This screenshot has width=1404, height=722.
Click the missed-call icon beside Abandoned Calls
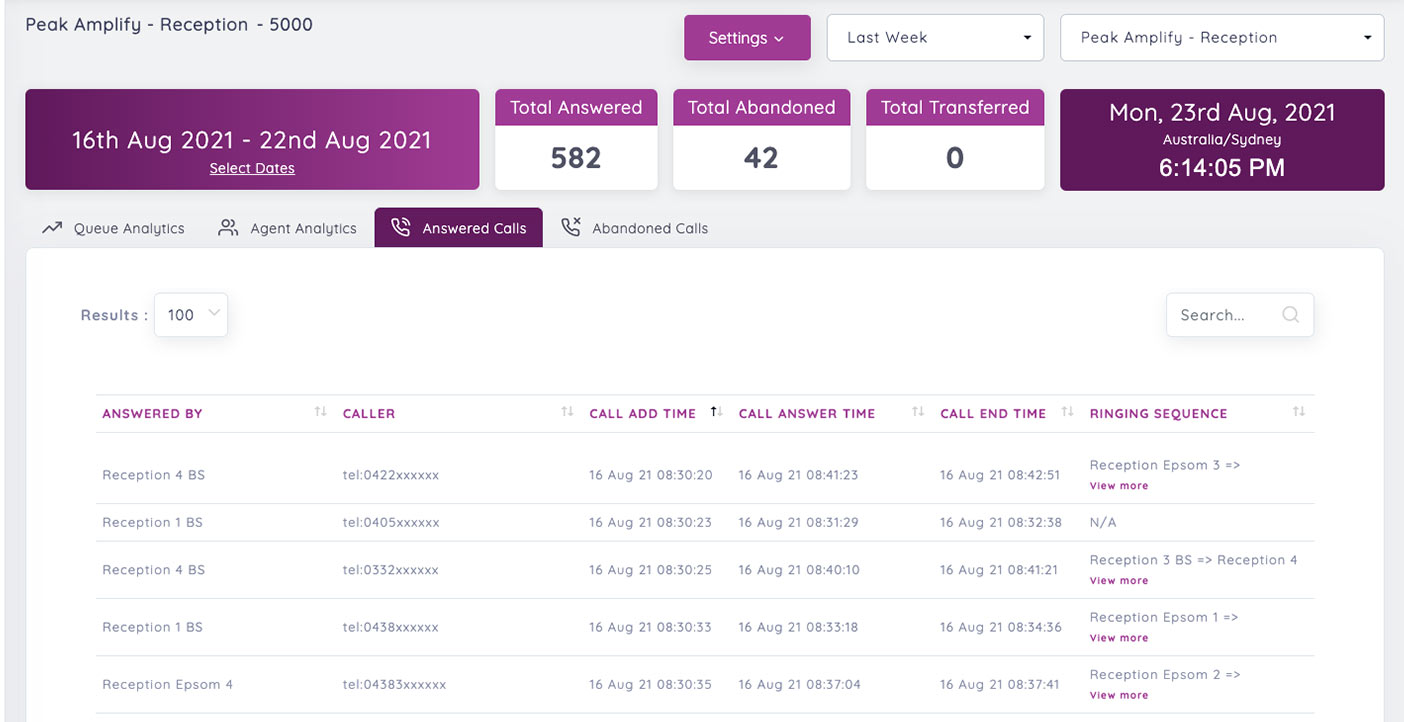click(571, 227)
